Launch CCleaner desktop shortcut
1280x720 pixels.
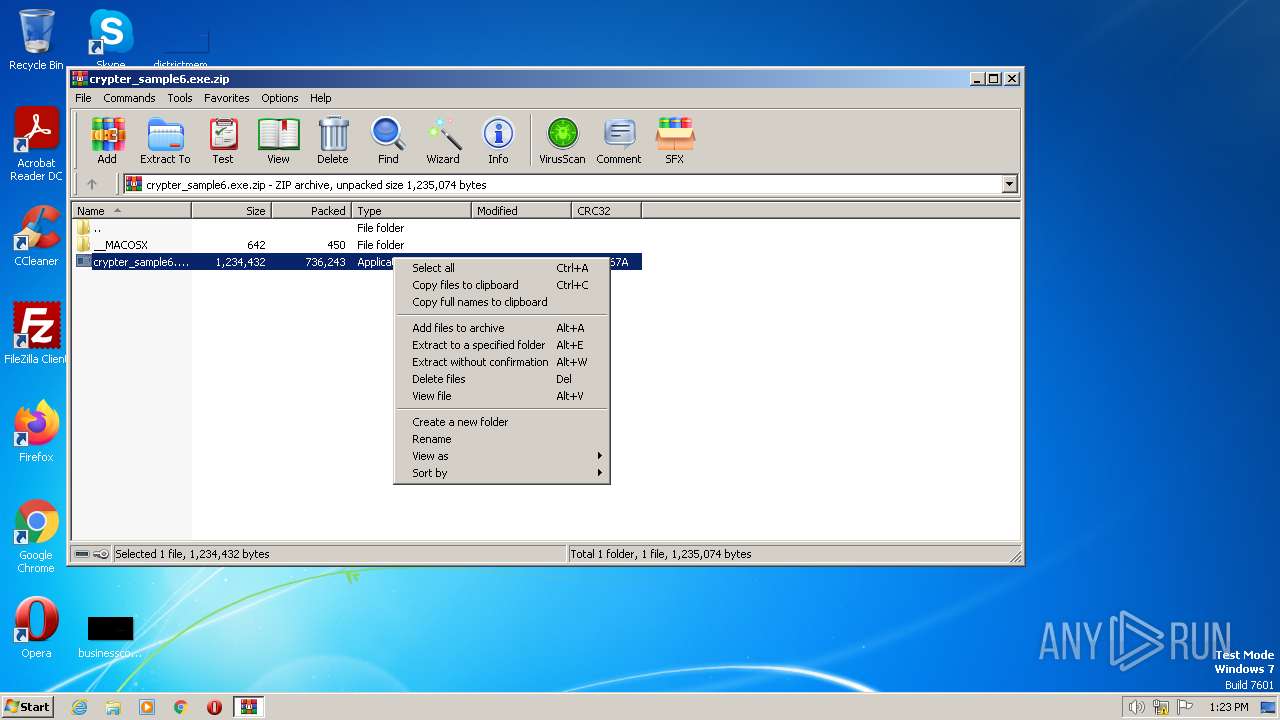[x=36, y=236]
